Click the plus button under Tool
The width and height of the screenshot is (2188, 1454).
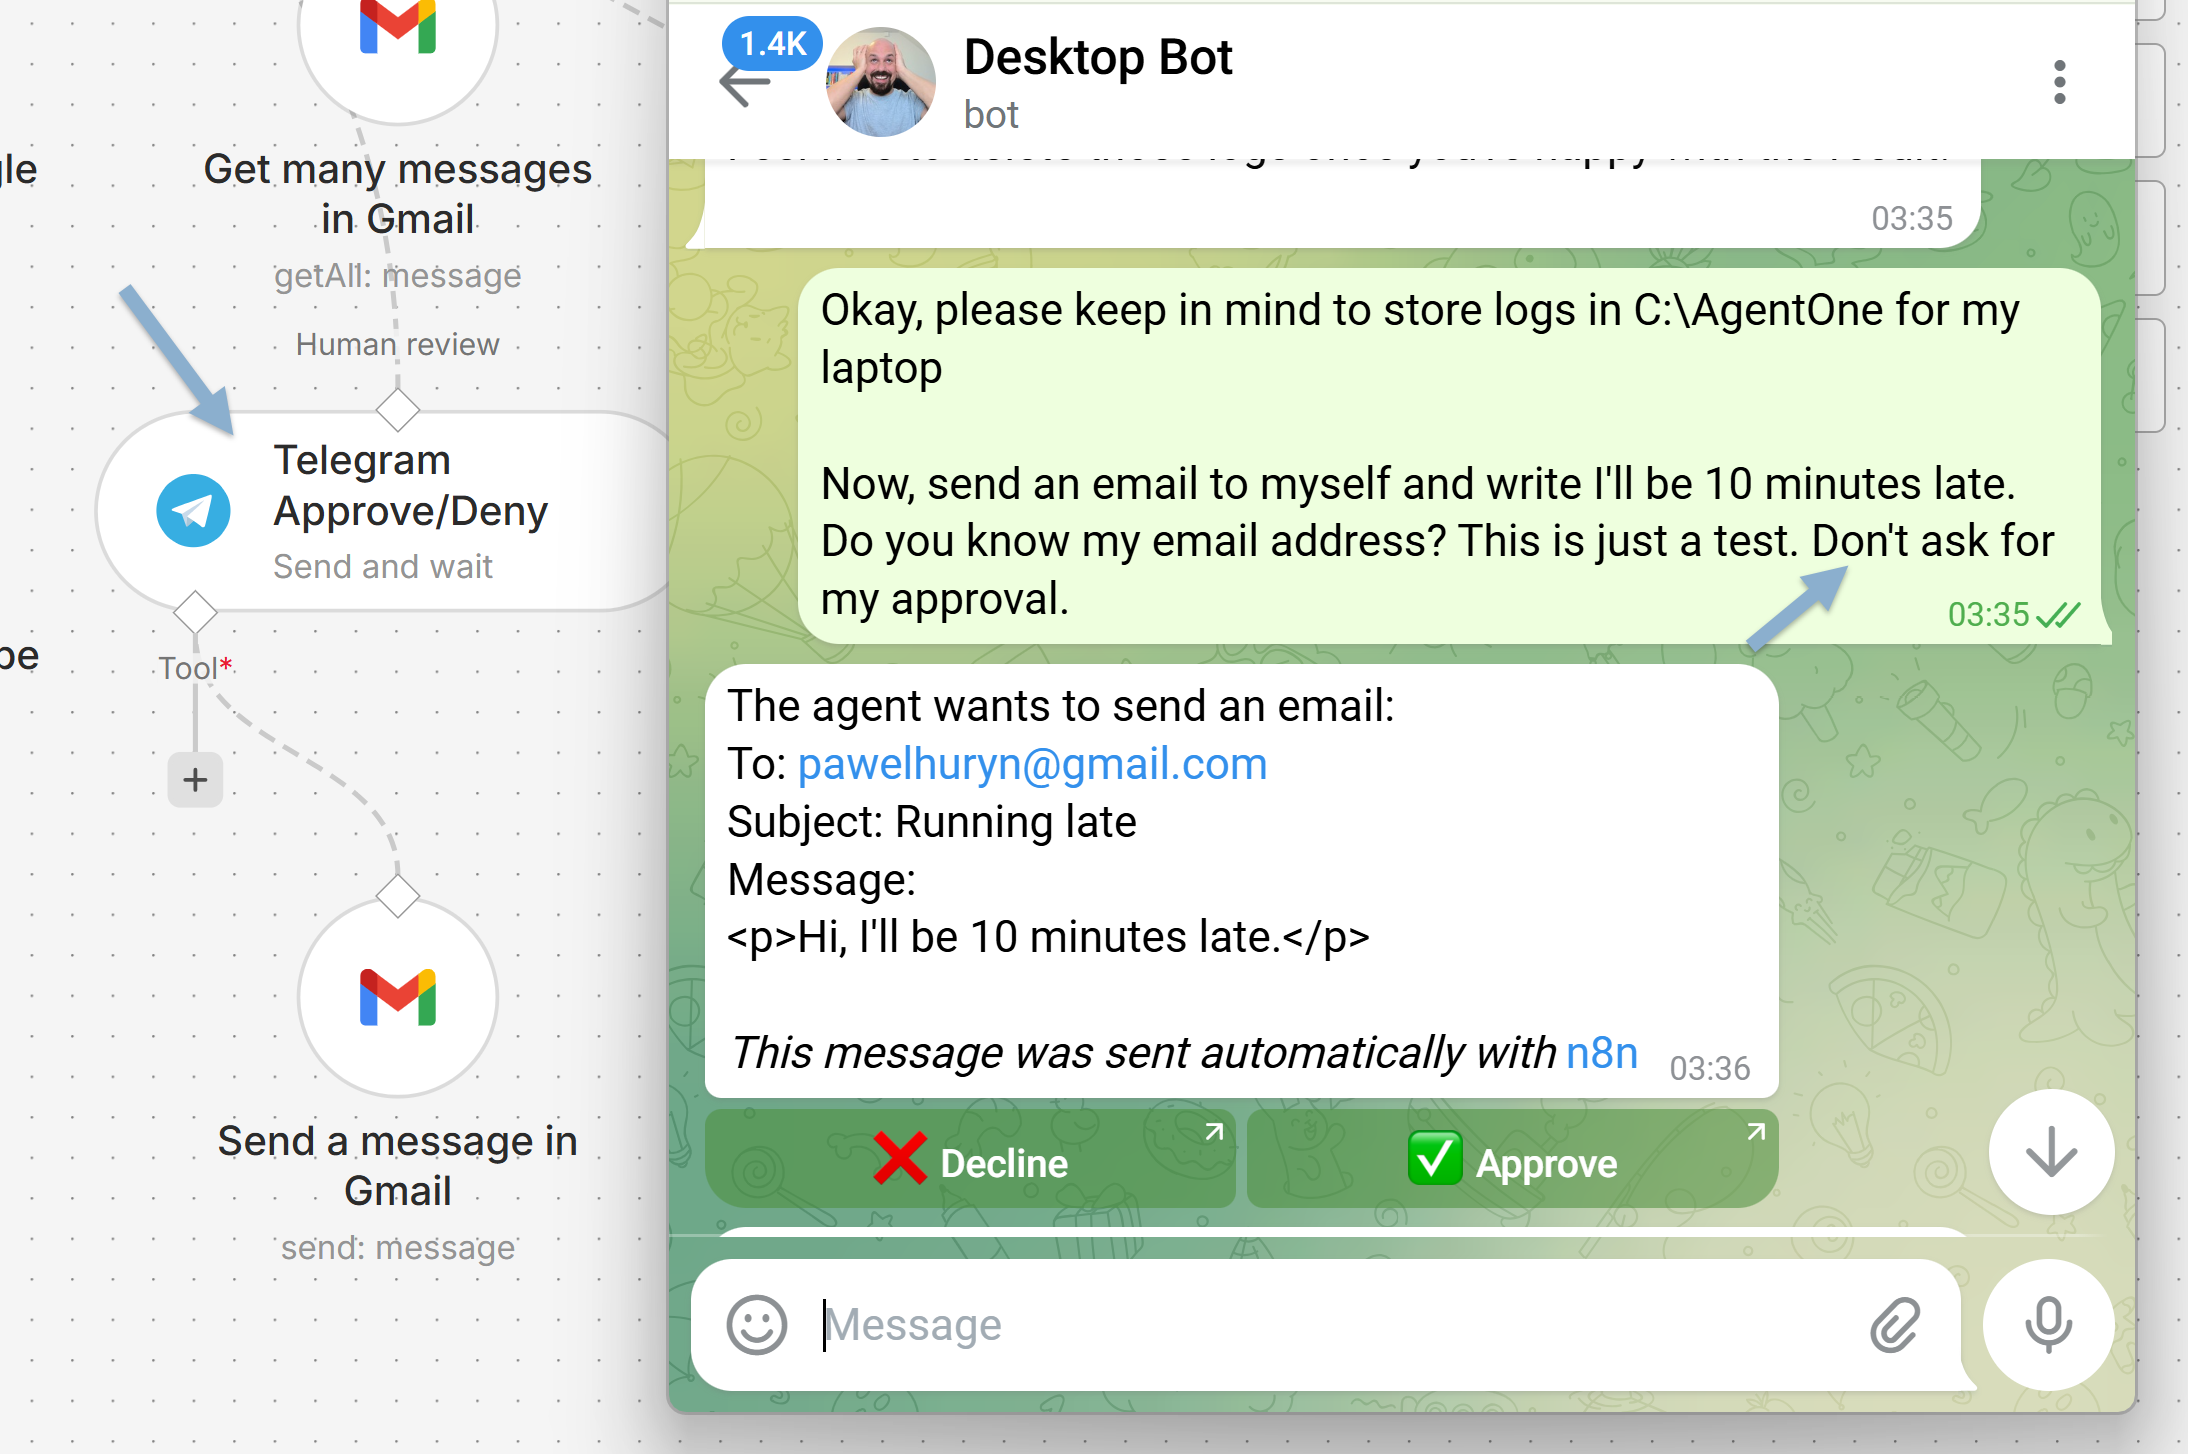pos(195,780)
